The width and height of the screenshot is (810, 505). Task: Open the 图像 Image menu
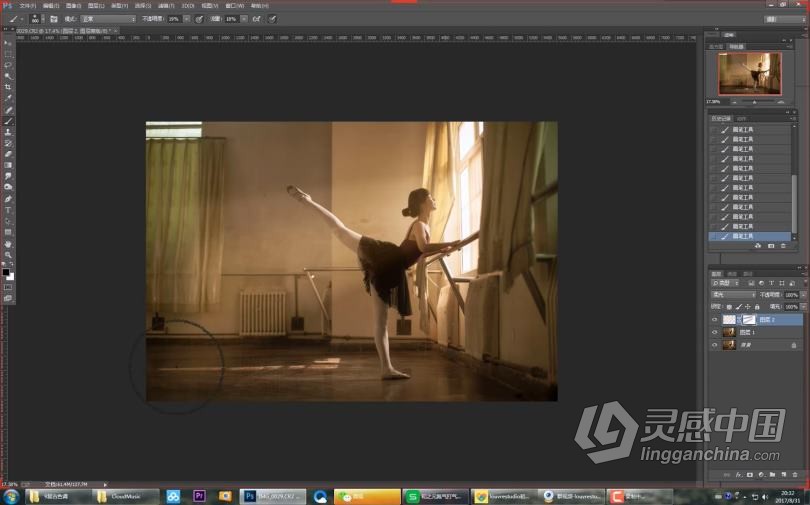[x=73, y=6]
